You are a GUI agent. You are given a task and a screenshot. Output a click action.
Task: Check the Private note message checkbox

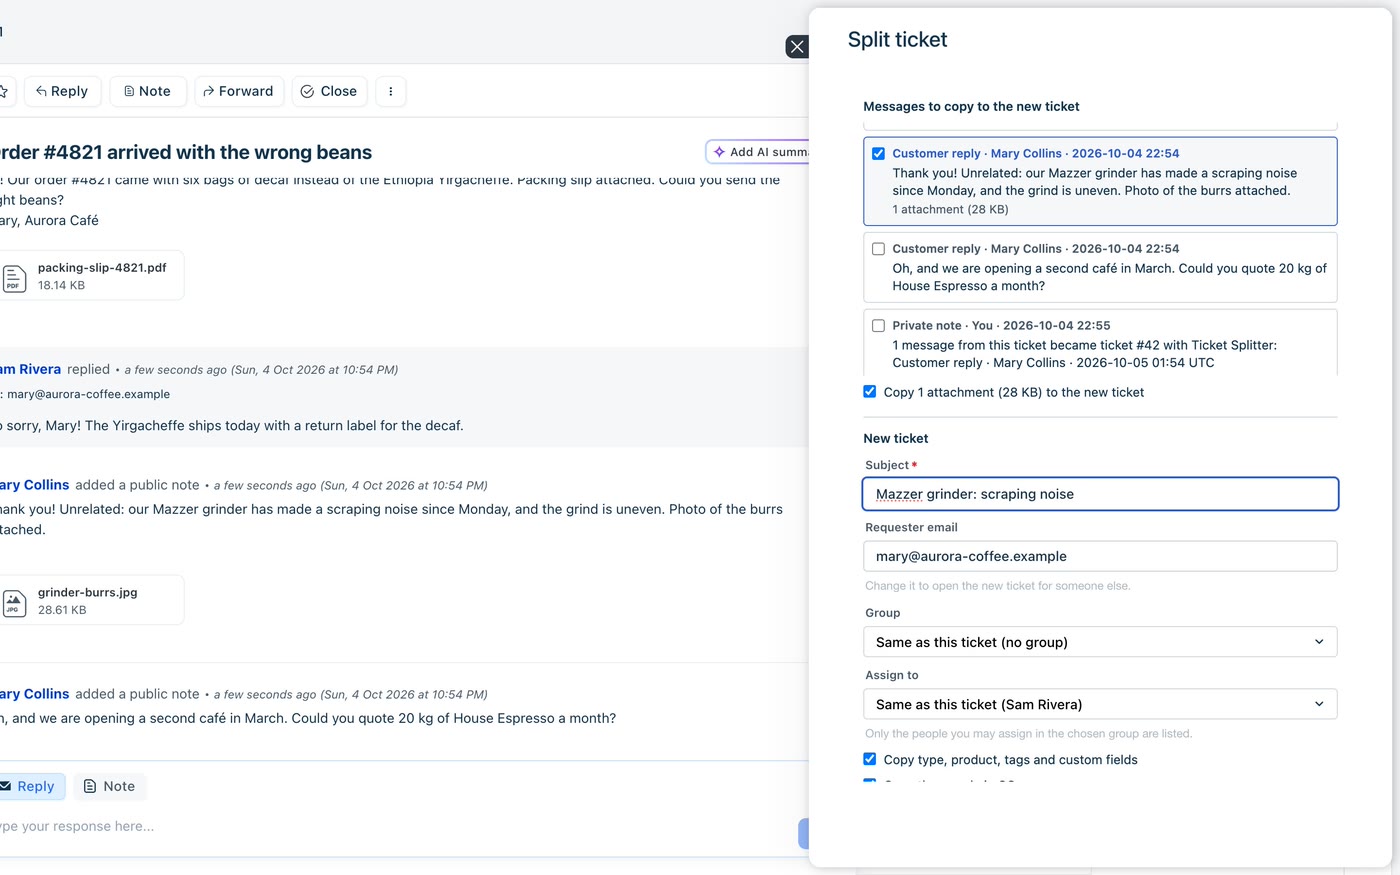click(878, 326)
